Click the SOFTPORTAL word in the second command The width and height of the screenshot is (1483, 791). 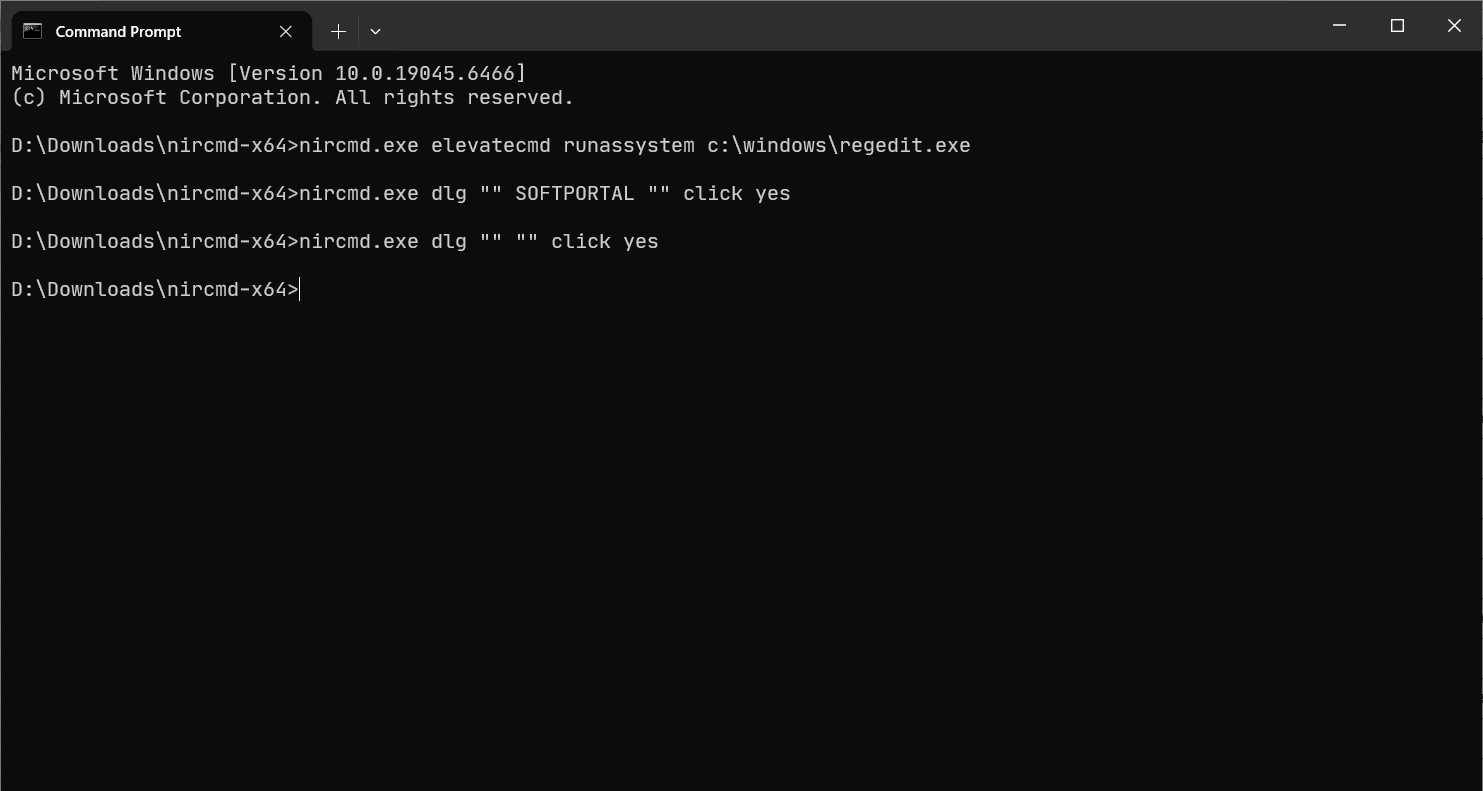[x=574, y=194]
